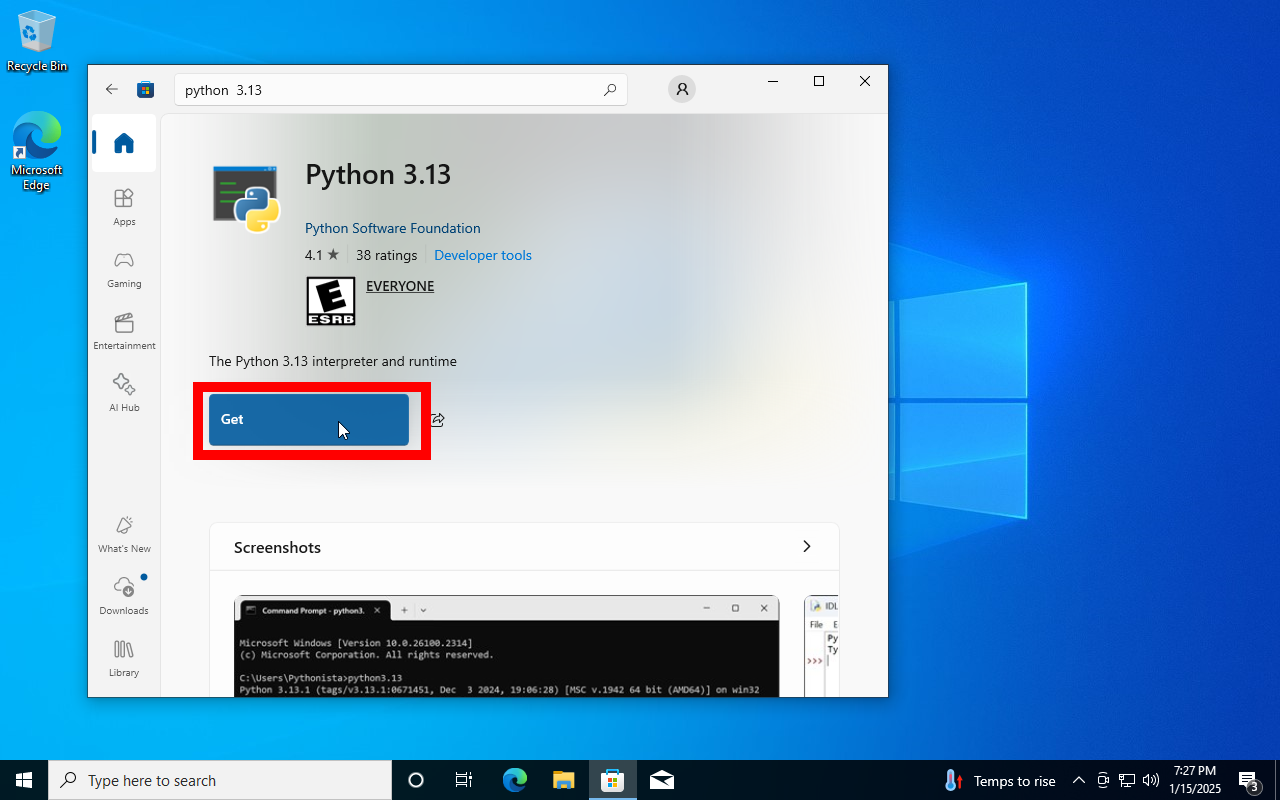Click the share icon beside Get
The width and height of the screenshot is (1280, 800).
[437, 420]
